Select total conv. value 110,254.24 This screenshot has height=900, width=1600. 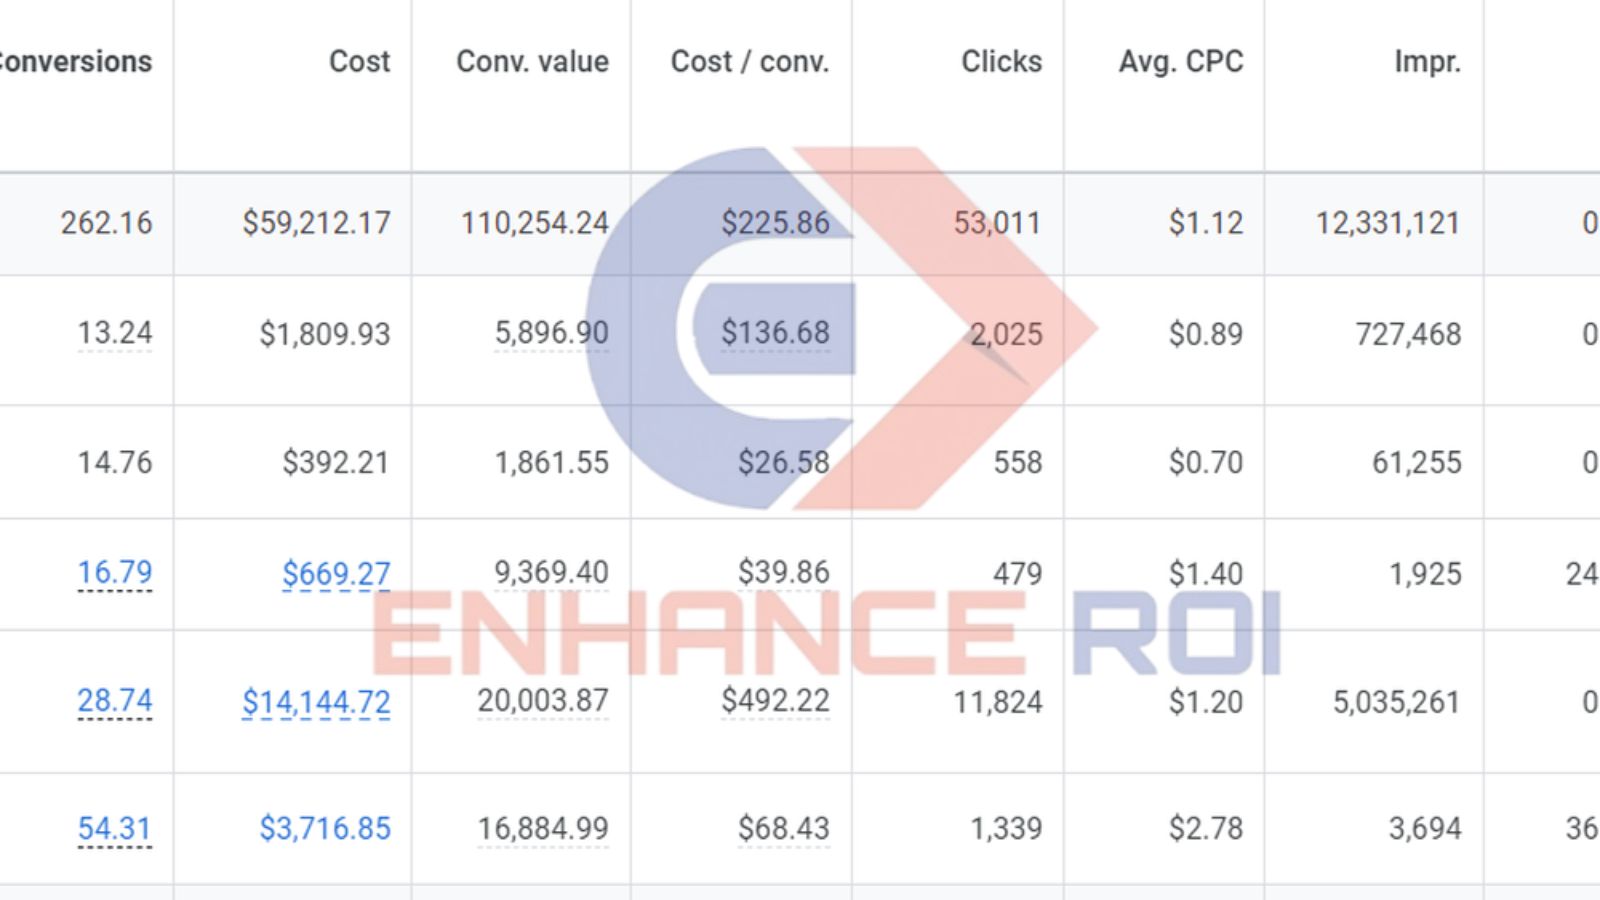(534, 223)
